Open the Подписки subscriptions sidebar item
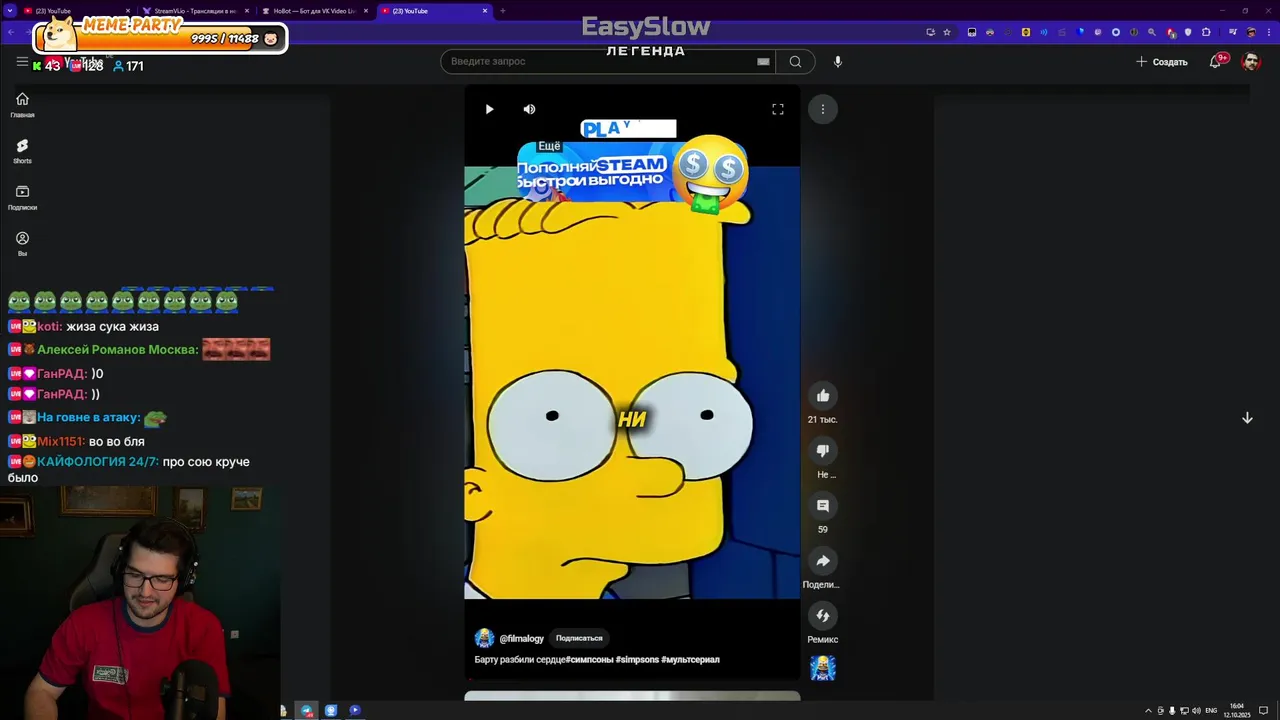The width and height of the screenshot is (1280, 720). (x=22, y=198)
